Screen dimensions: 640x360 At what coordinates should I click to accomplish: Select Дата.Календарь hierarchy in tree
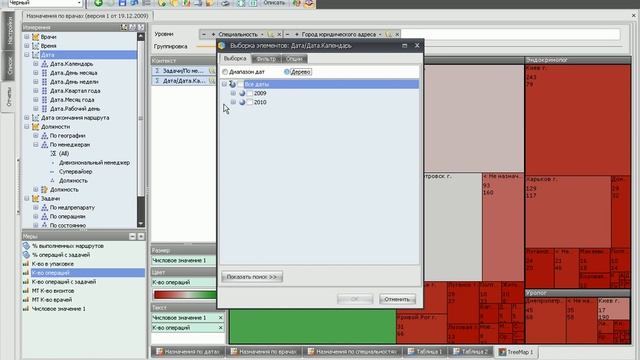pyautogui.click(x=71, y=64)
